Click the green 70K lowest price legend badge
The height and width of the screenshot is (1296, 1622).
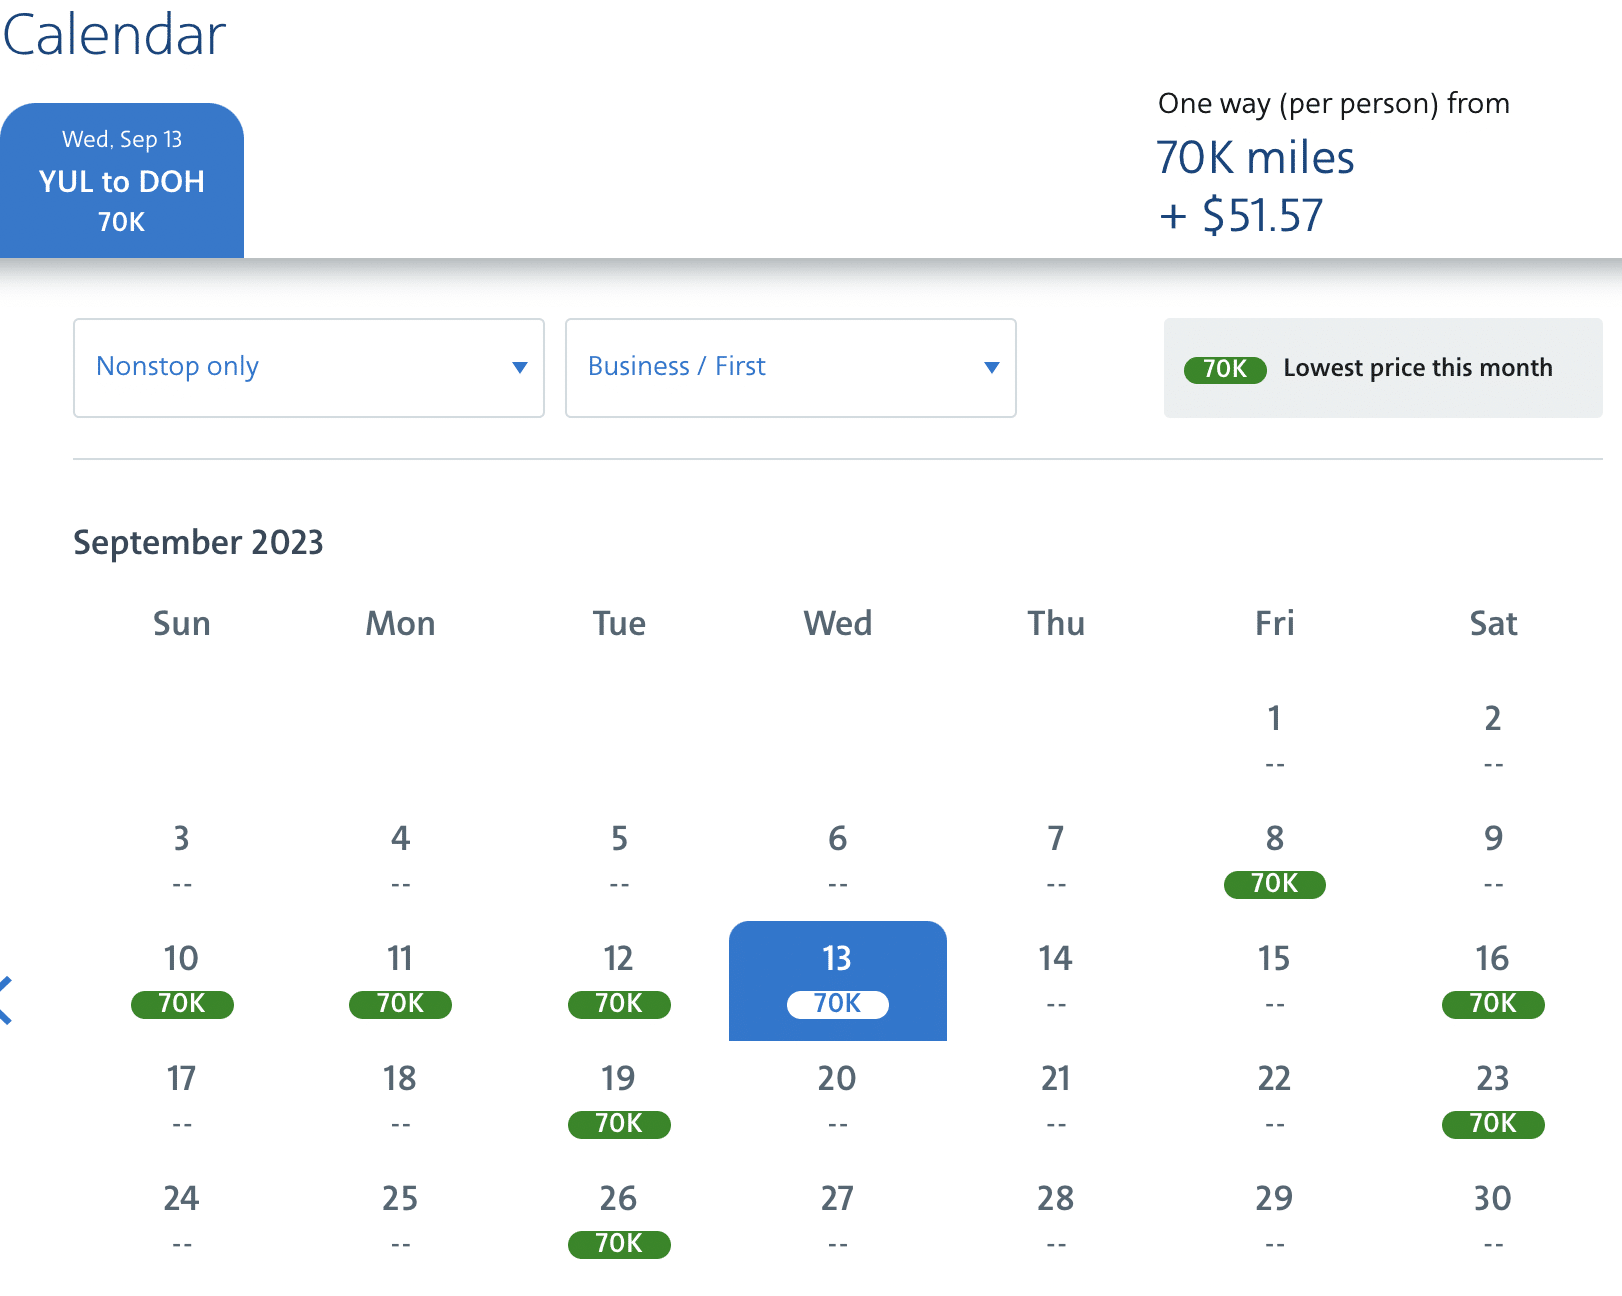point(1225,369)
